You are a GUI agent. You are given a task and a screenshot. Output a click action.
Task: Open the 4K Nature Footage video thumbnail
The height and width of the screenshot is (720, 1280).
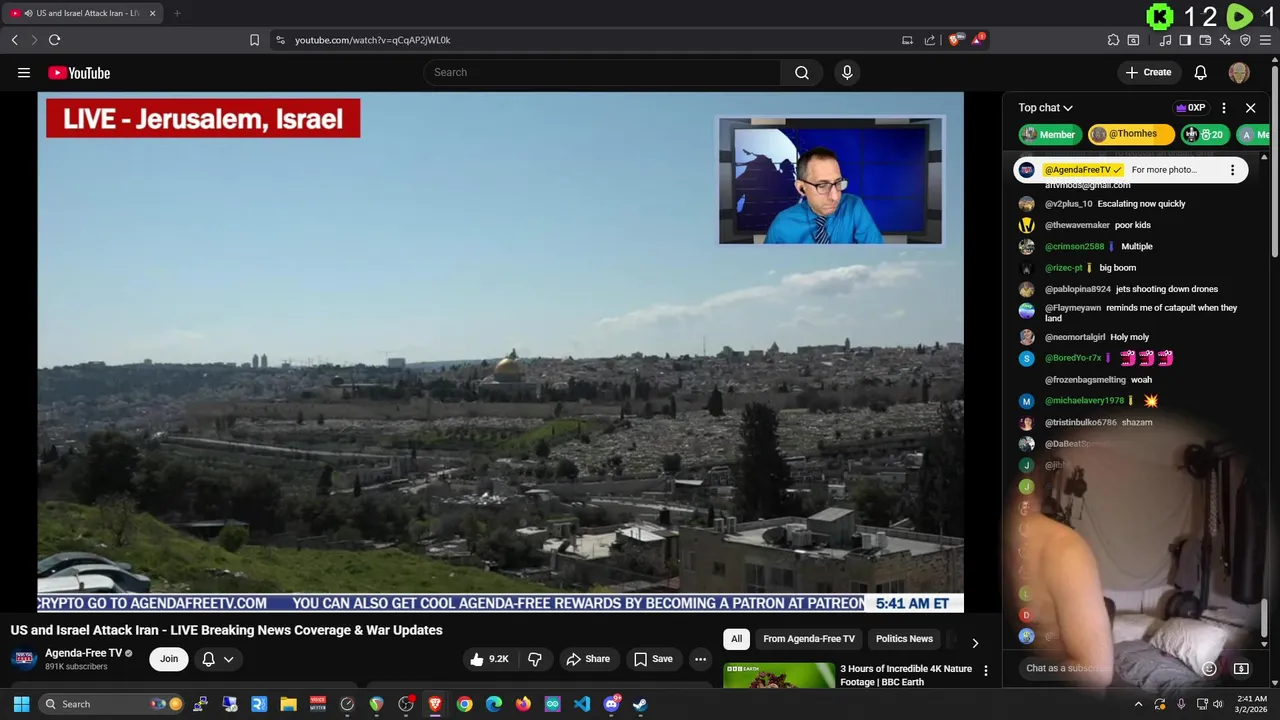[778, 676]
